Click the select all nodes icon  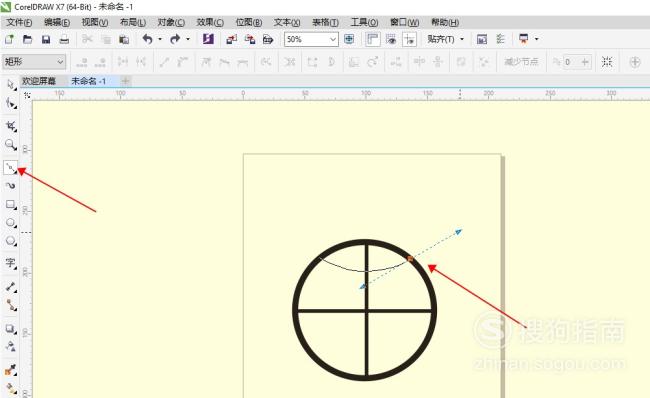[607, 62]
